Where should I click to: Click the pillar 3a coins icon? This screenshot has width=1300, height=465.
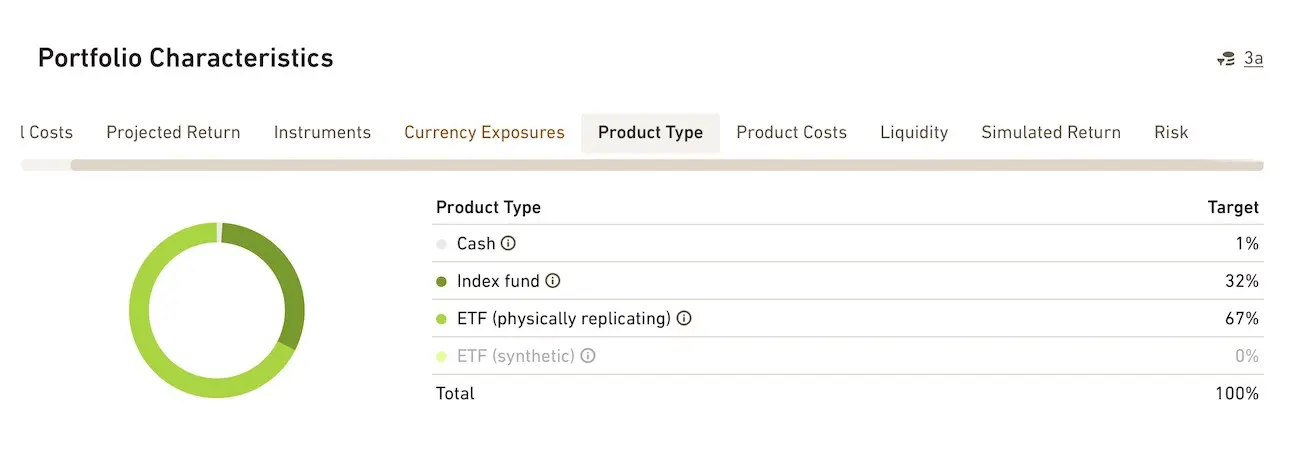(x=1226, y=59)
